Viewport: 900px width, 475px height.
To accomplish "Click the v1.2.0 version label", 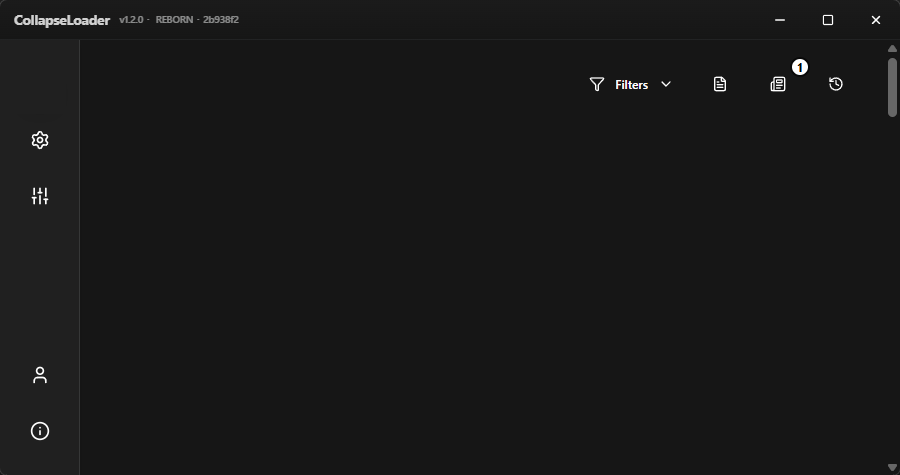I will pos(131,20).
